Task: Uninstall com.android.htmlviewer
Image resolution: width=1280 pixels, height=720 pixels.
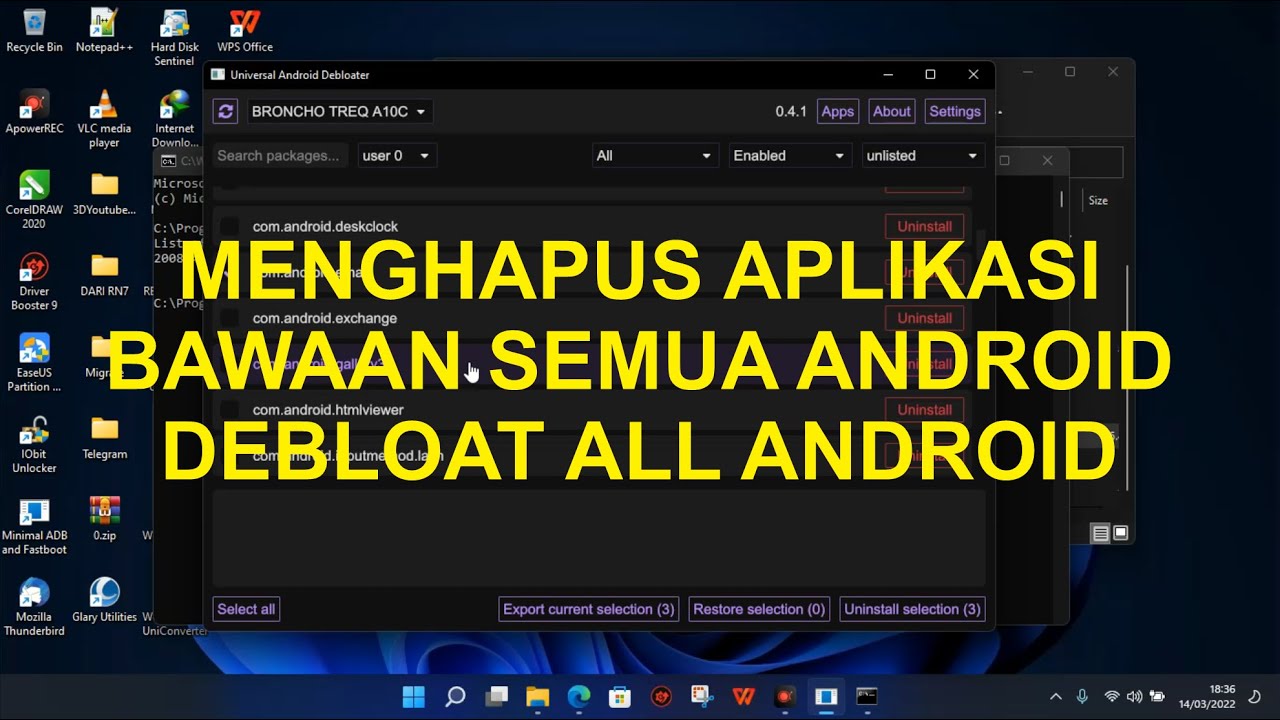Action: (x=925, y=410)
